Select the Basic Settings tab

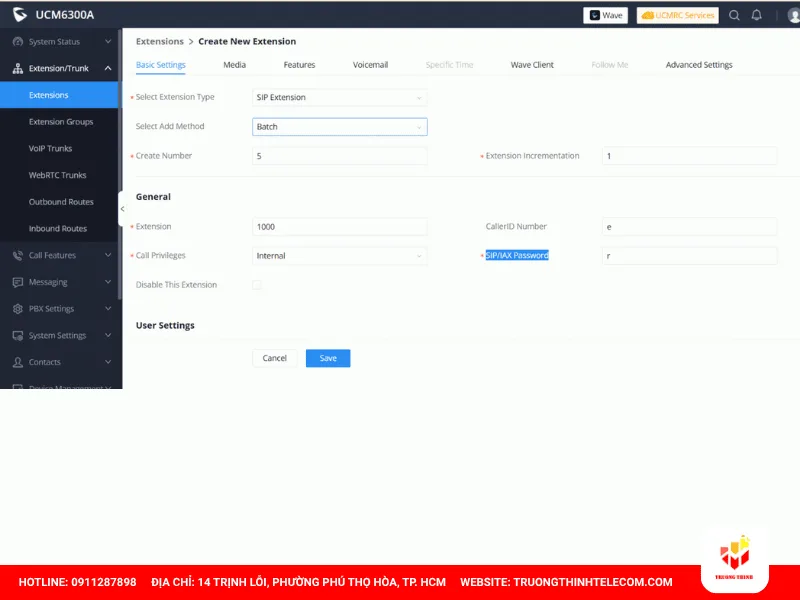pos(161,65)
